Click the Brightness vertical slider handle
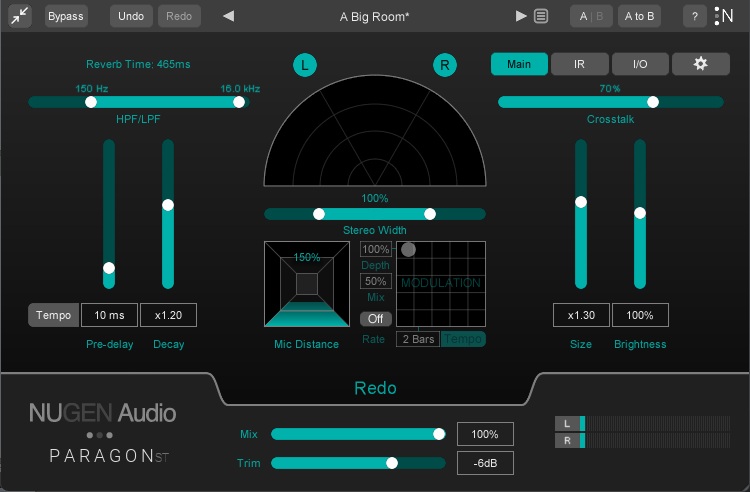This screenshot has height=492, width=750. (x=640, y=213)
